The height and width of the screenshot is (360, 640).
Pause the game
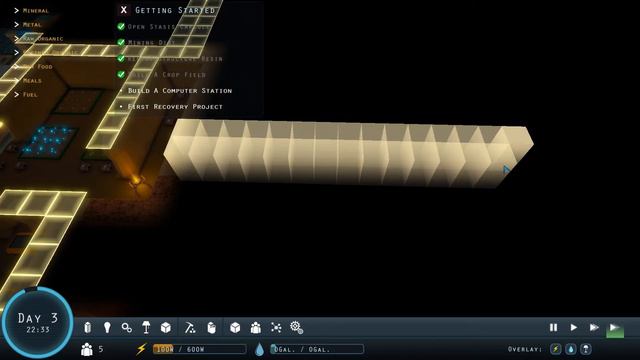point(553,327)
